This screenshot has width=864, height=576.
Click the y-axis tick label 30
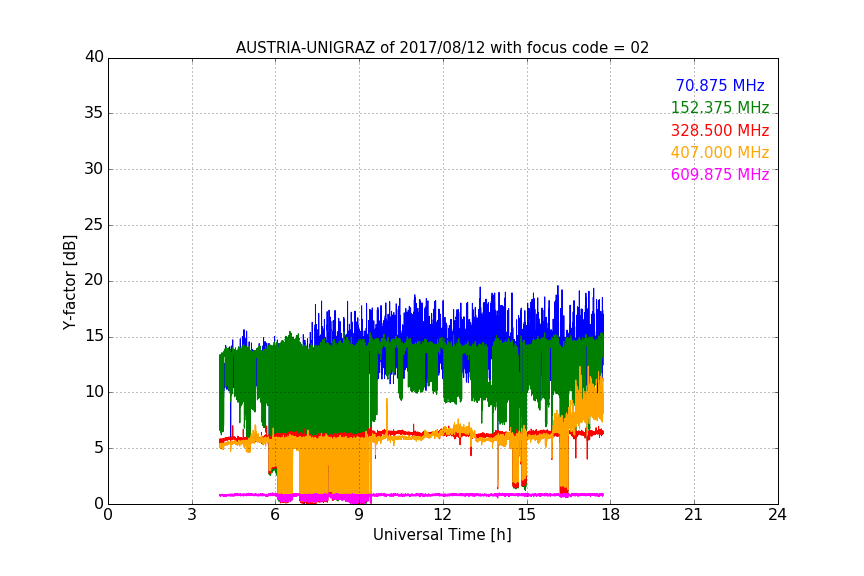pos(94,169)
